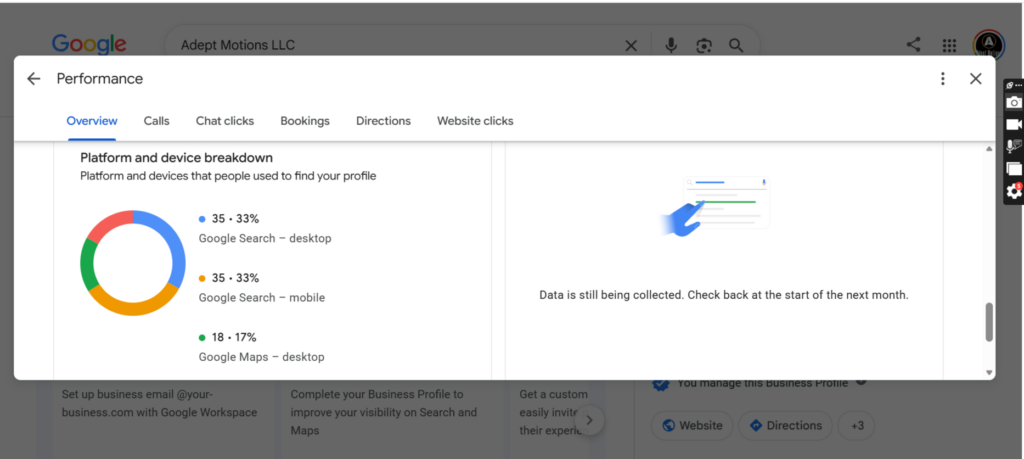The height and width of the screenshot is (459, 1024).
Task: Click the dialog vertical scrollbar thumb
Action: (x=989, y=322)
